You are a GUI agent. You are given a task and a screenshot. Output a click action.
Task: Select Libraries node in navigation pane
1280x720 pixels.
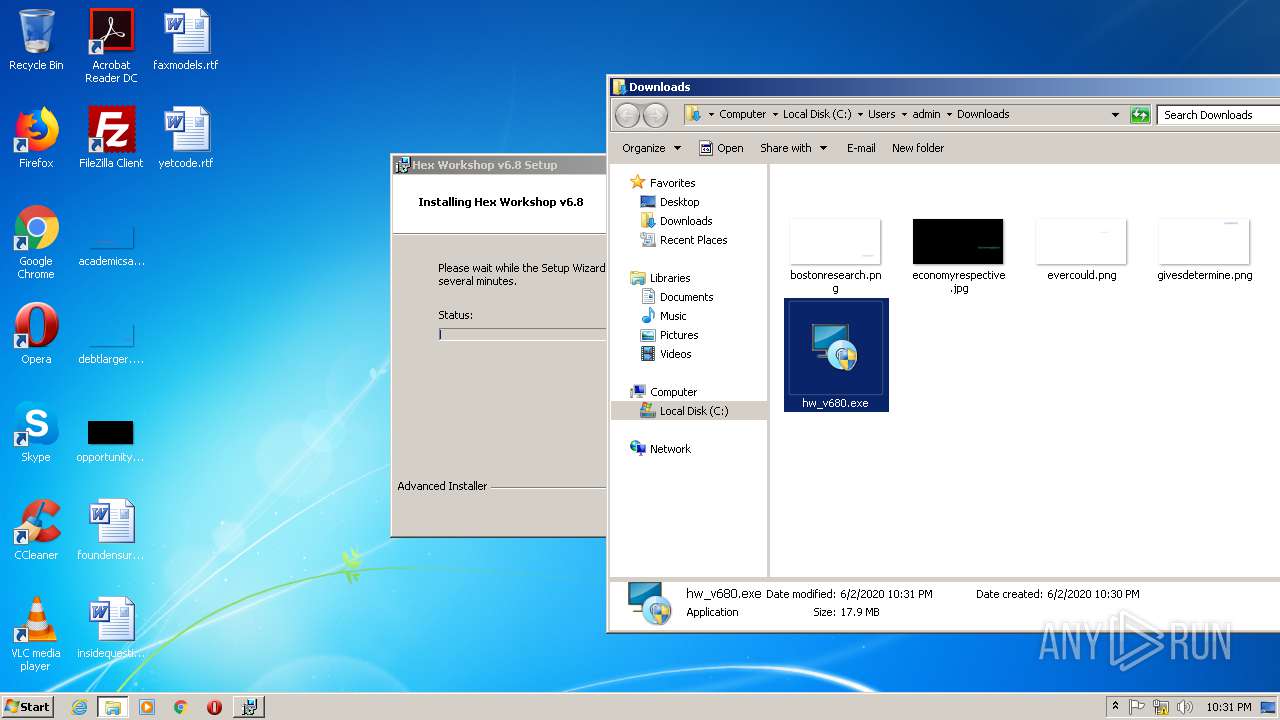pyautogui.click(x=661, y=278)
